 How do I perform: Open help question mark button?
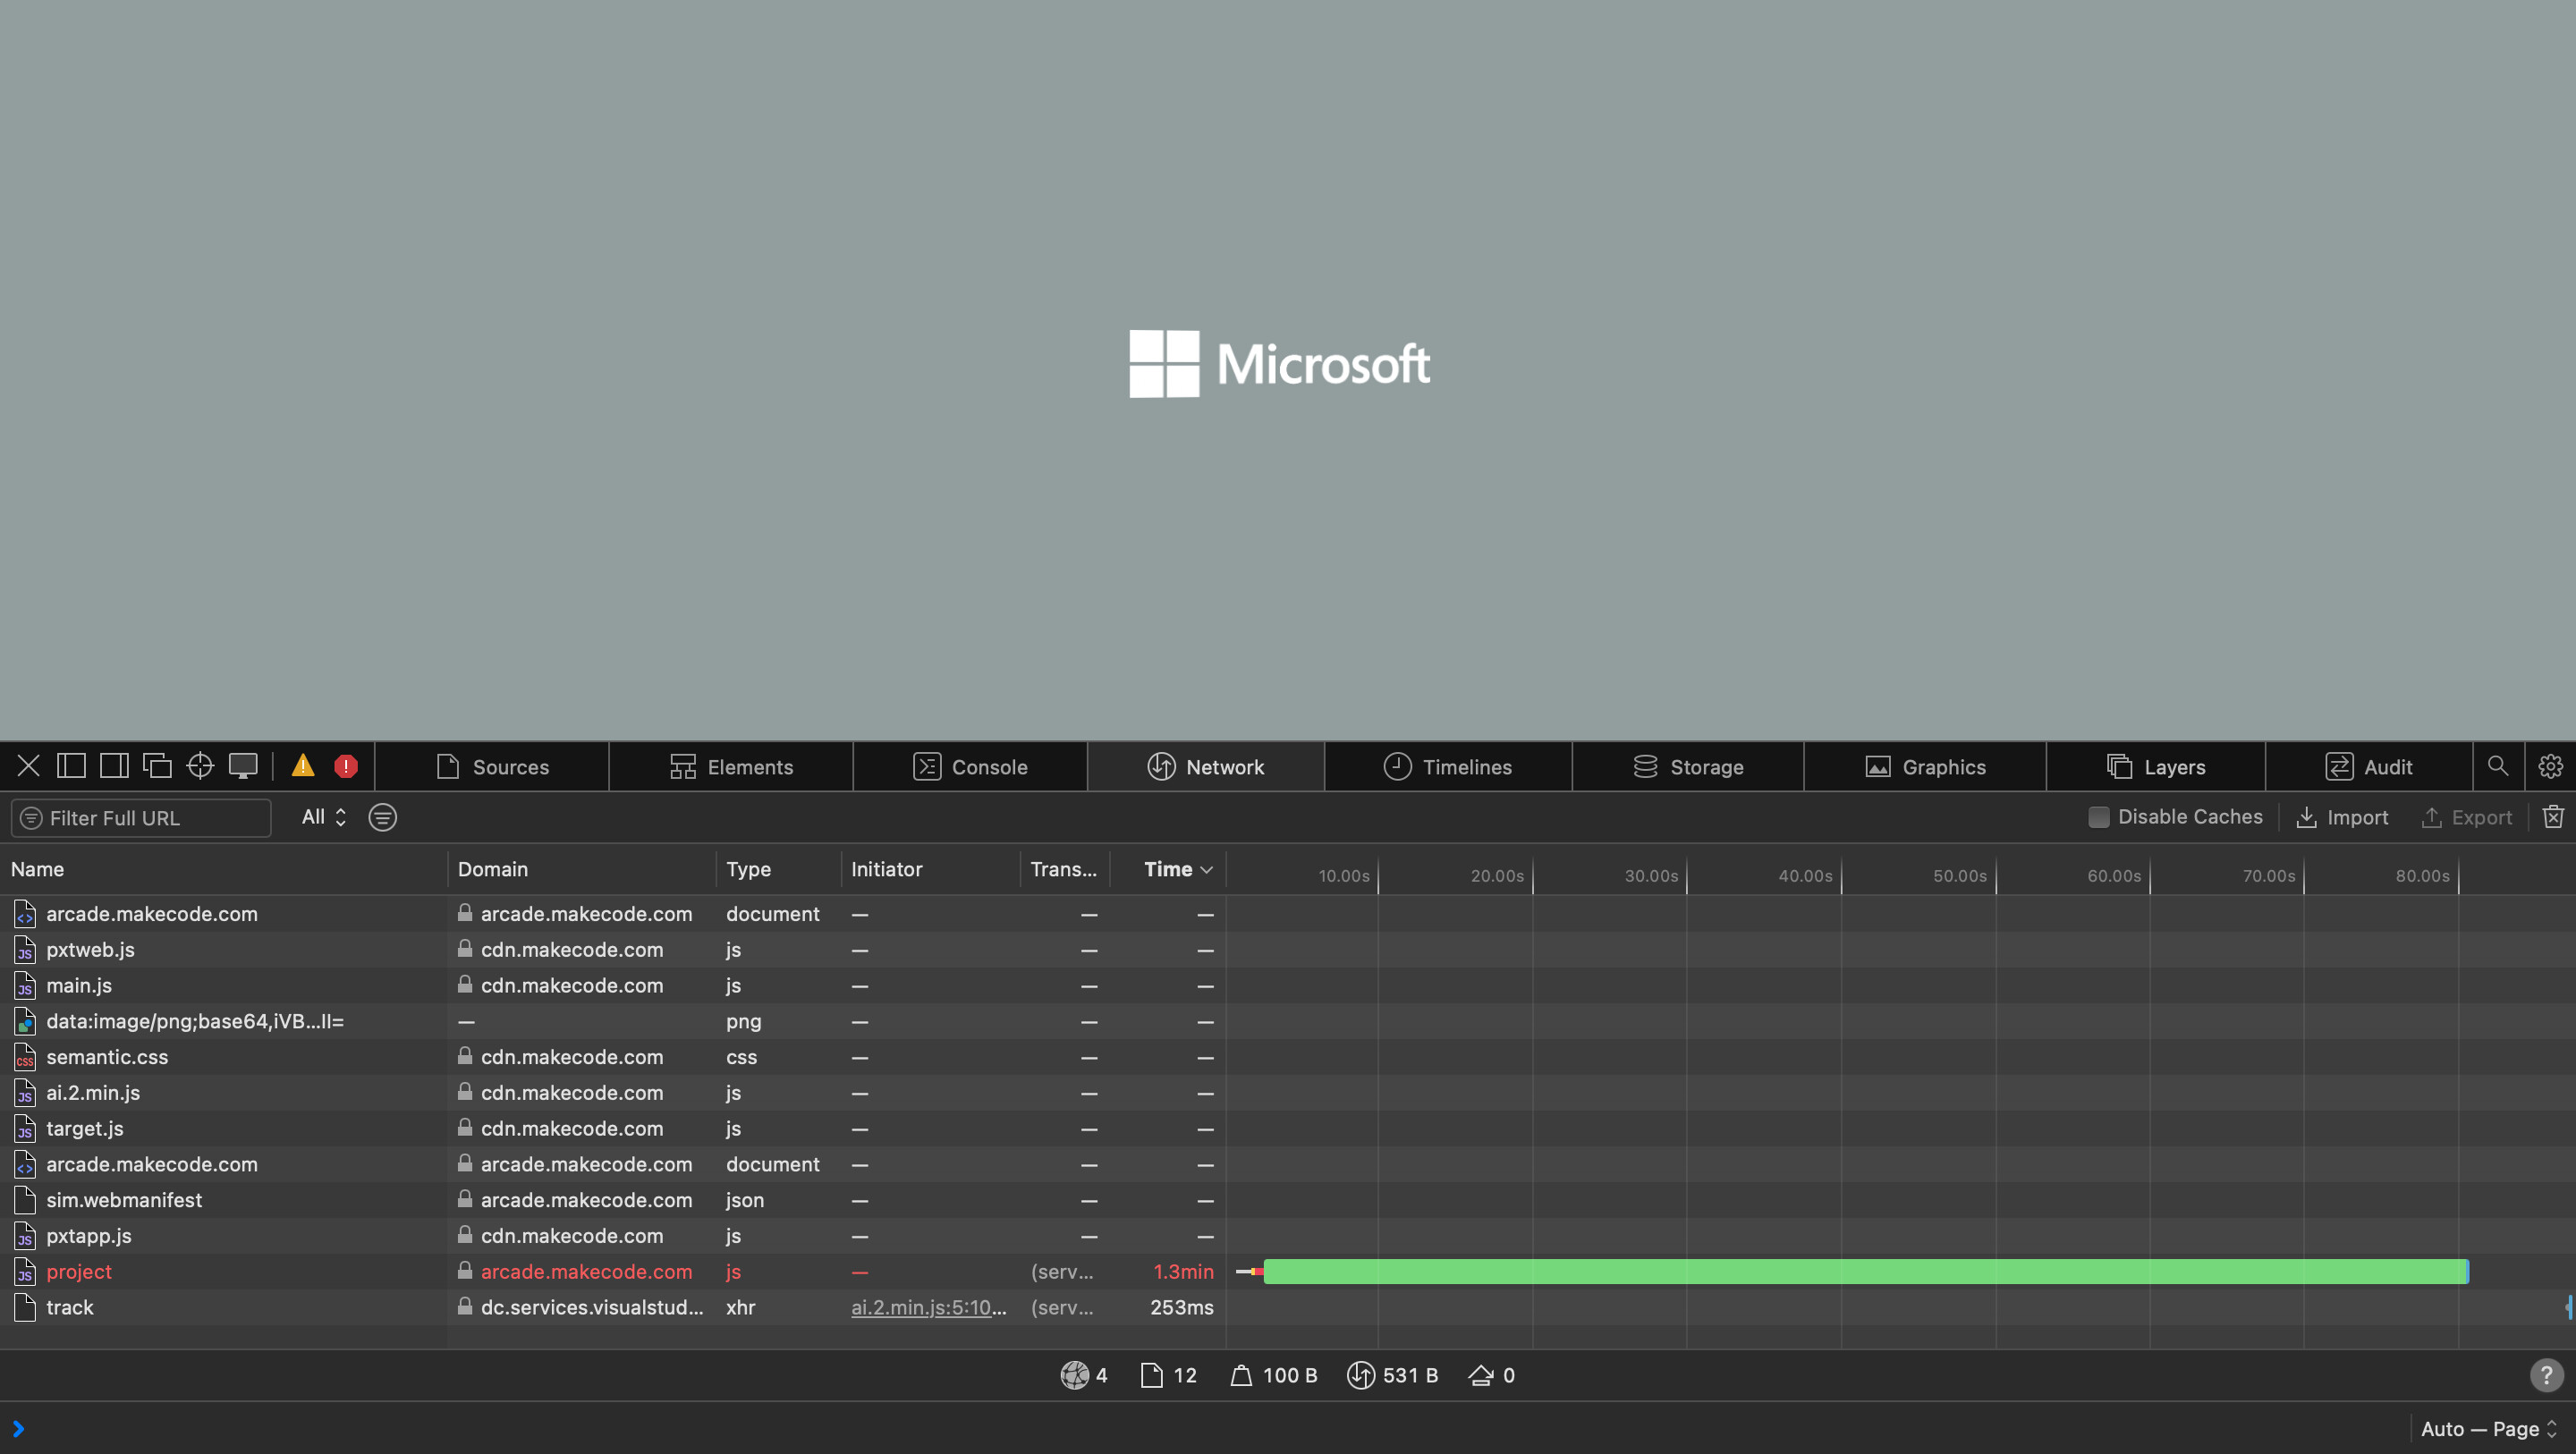(2546, 1375)
